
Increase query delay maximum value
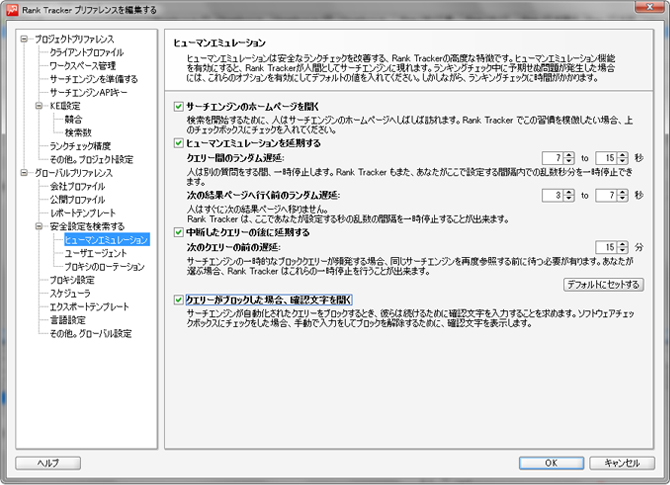(x=623, y=155)
